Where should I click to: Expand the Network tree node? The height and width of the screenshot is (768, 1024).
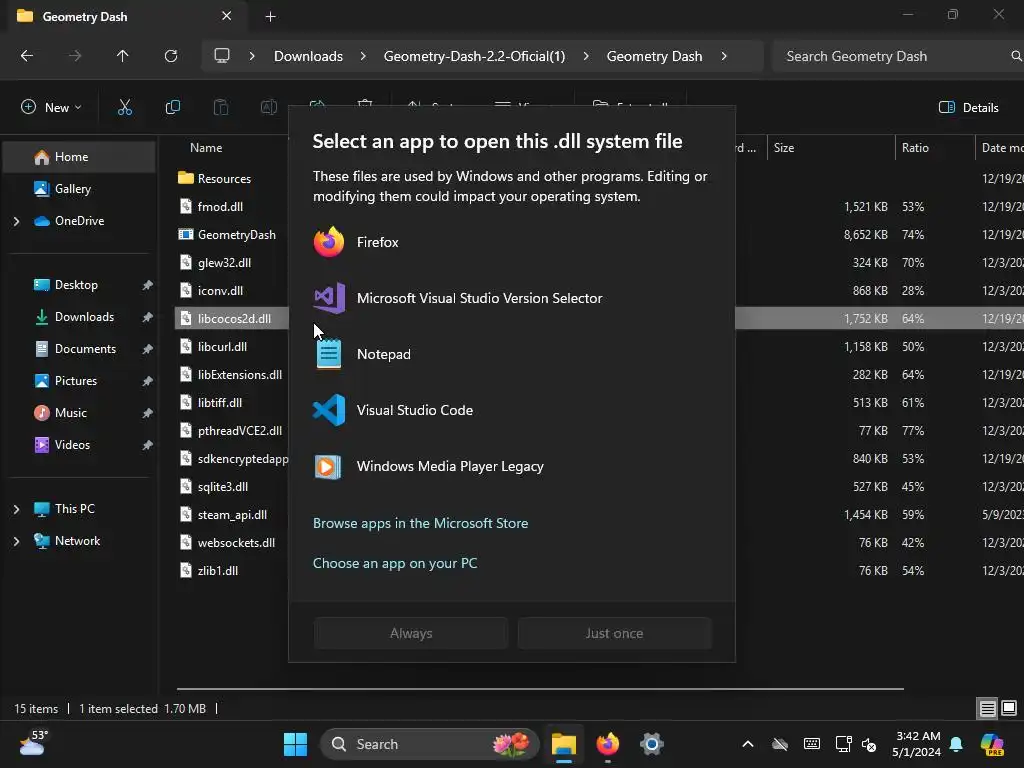click(x=16, y=541)
